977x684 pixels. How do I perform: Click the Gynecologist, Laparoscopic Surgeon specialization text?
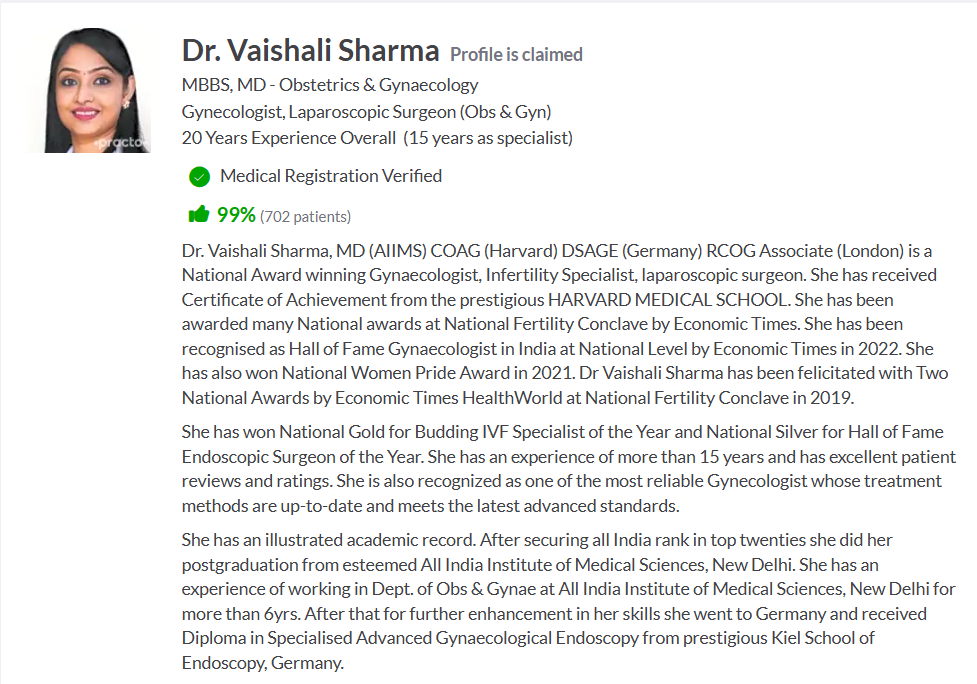click(x=366, y=111)
